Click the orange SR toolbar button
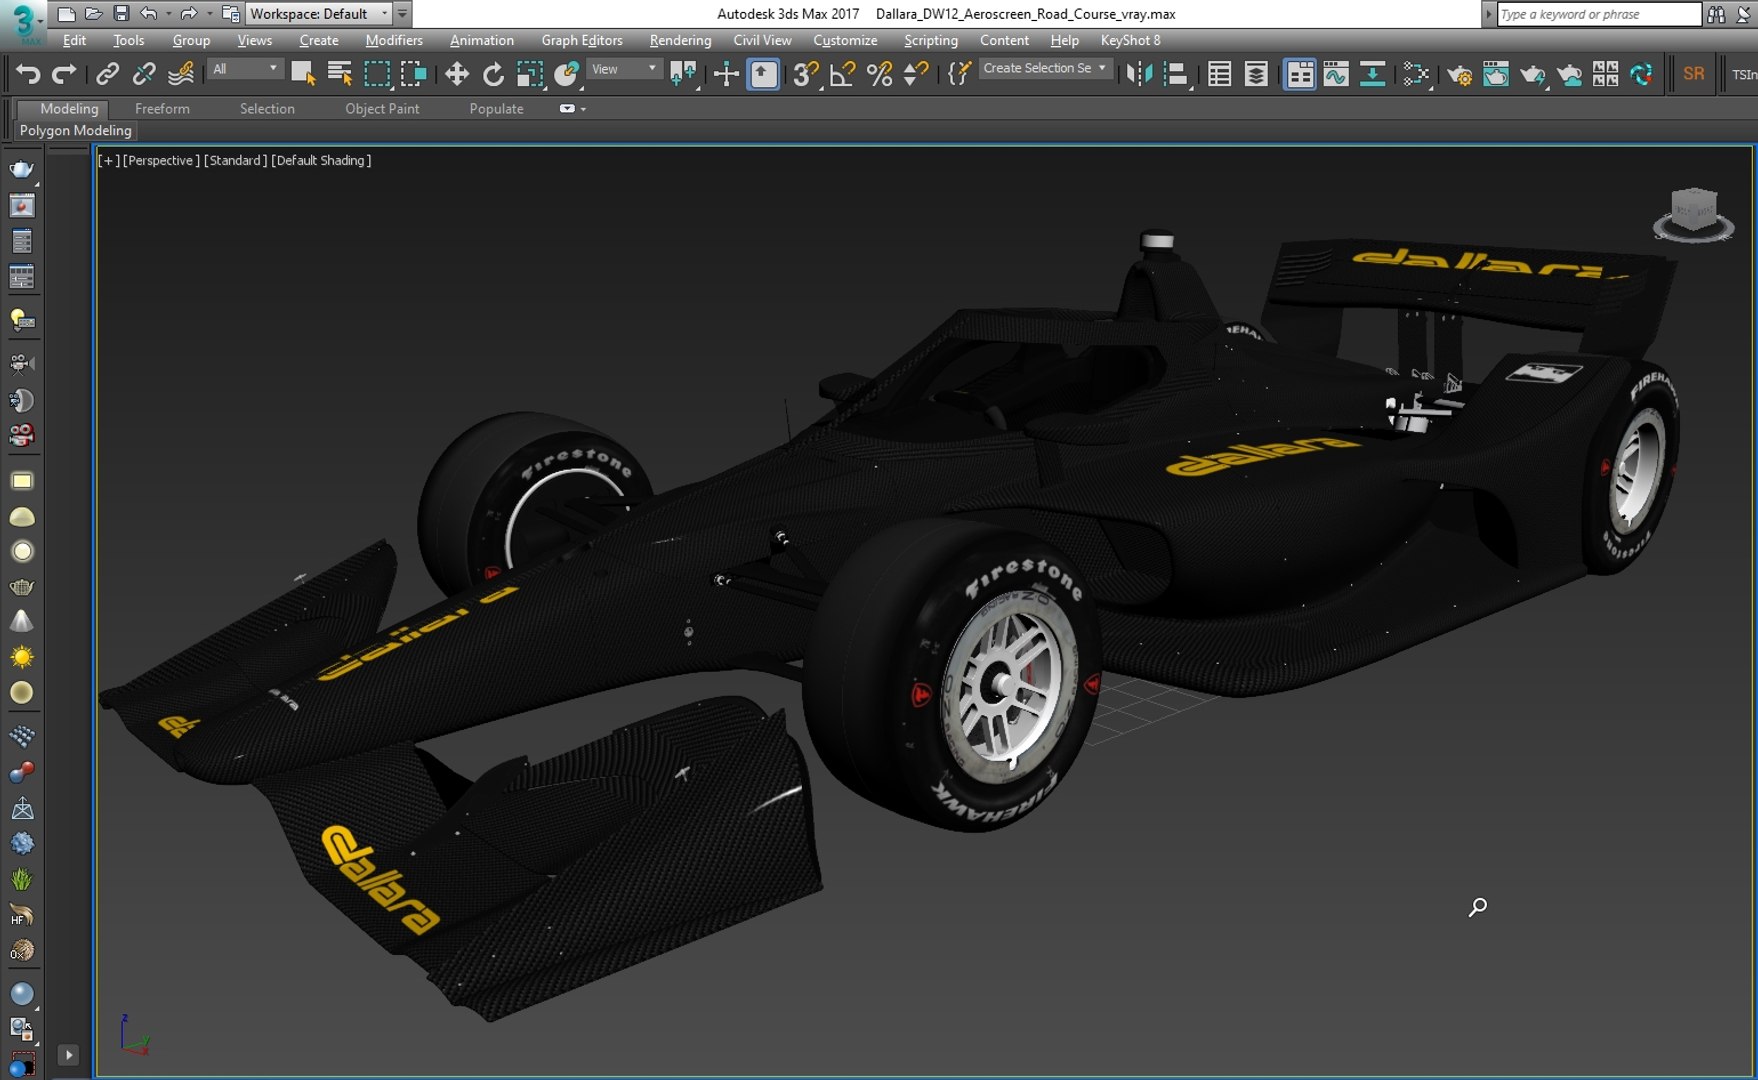 [1694, 74]
